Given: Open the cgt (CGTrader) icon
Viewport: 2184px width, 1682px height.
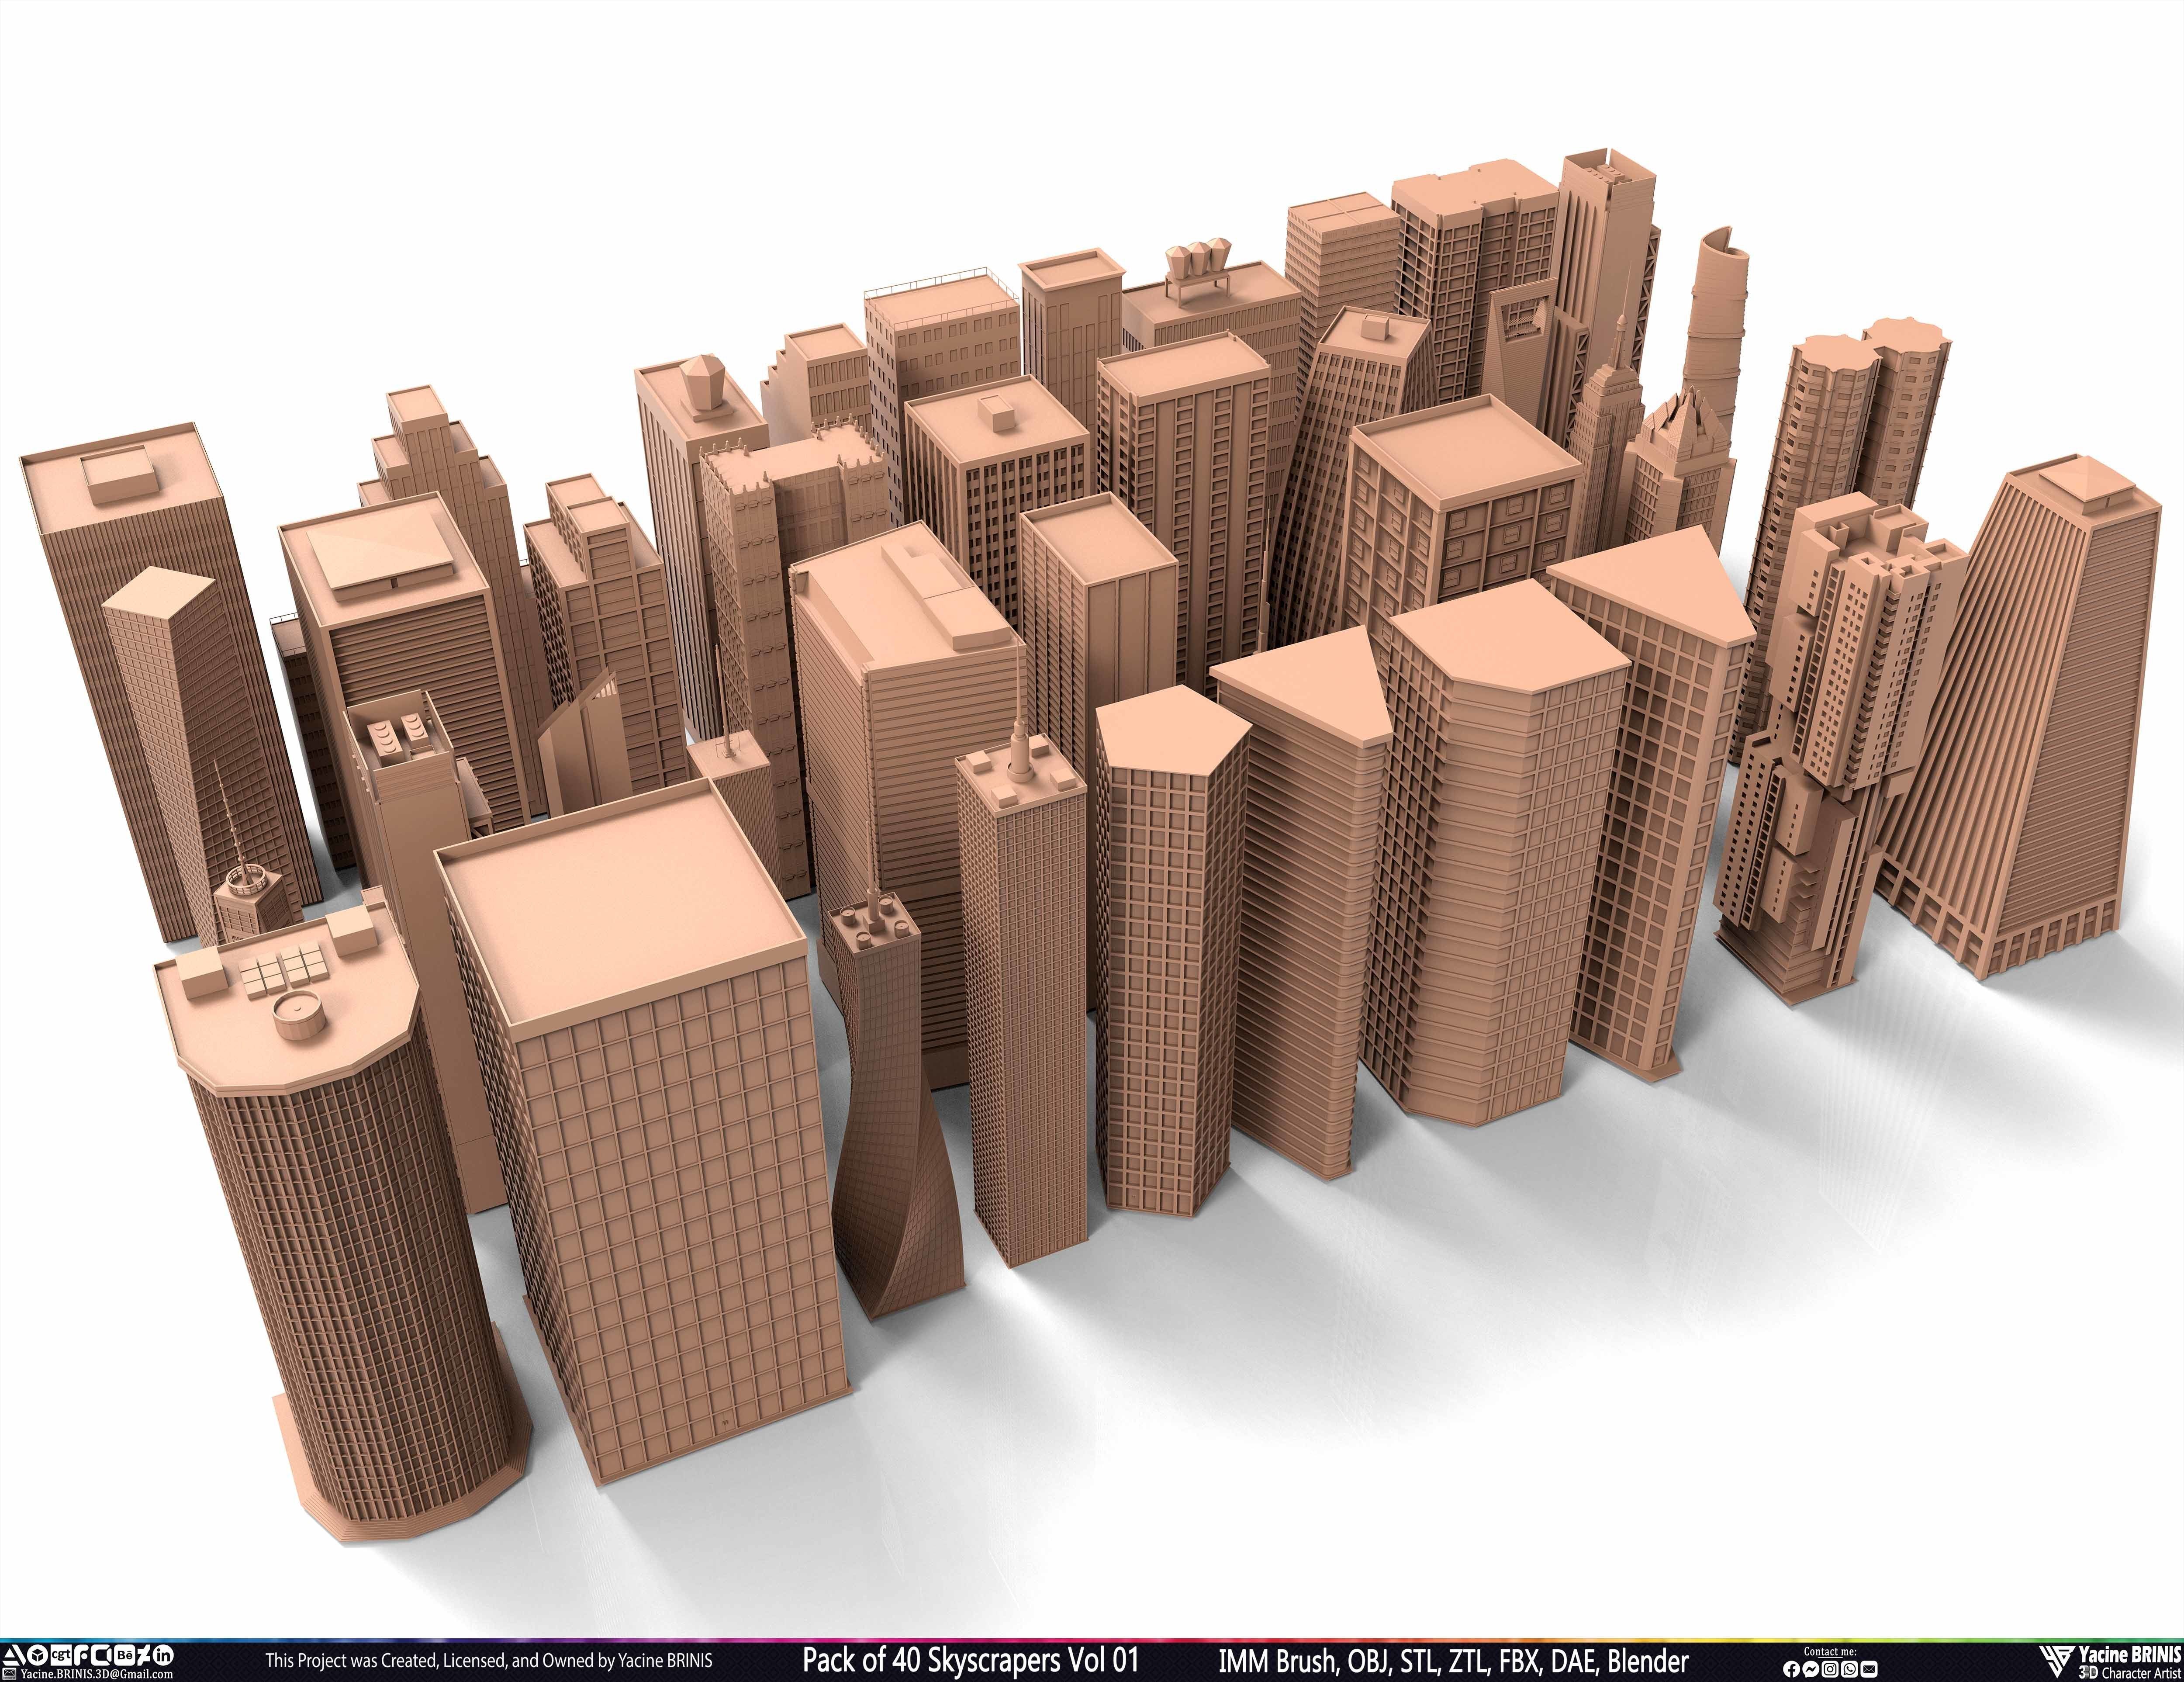Looking at the screenshot, I should pos(61,1655).
